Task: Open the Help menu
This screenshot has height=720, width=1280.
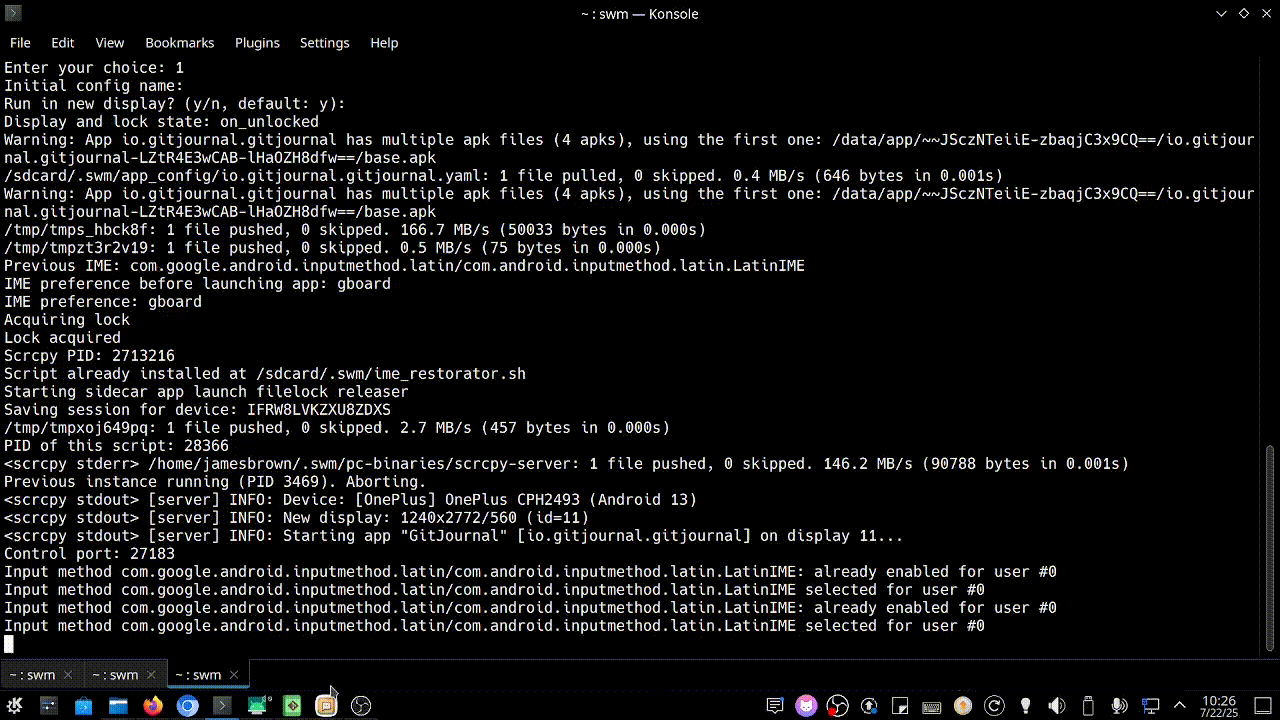Action: click(384, 43)
